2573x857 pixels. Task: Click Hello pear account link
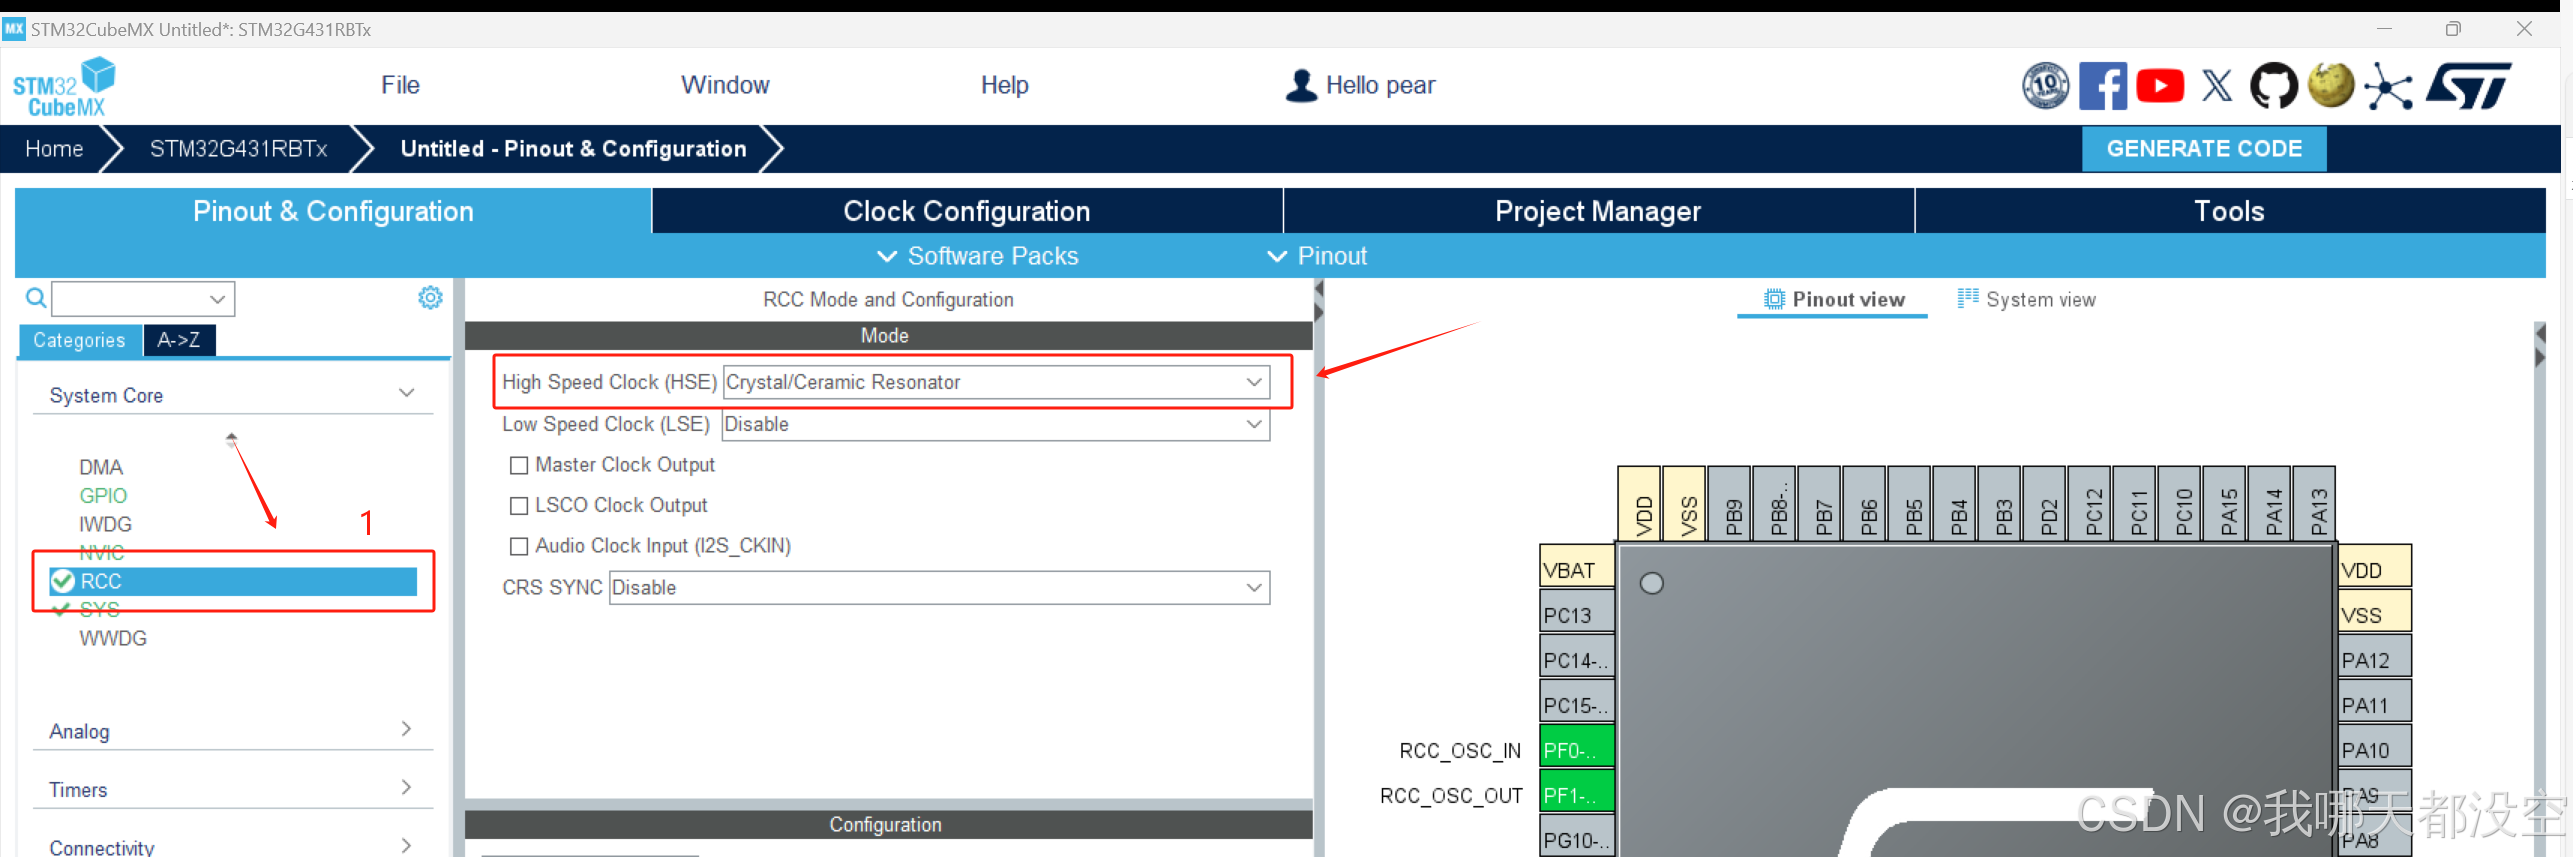tap(1380, 85)
